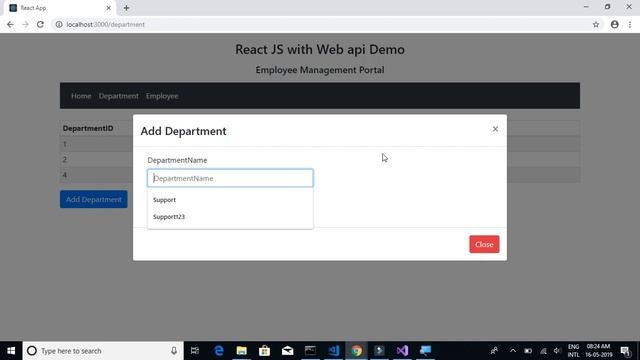
Task: Click the microphone icon in search box
Action: (x=174, y=351)
